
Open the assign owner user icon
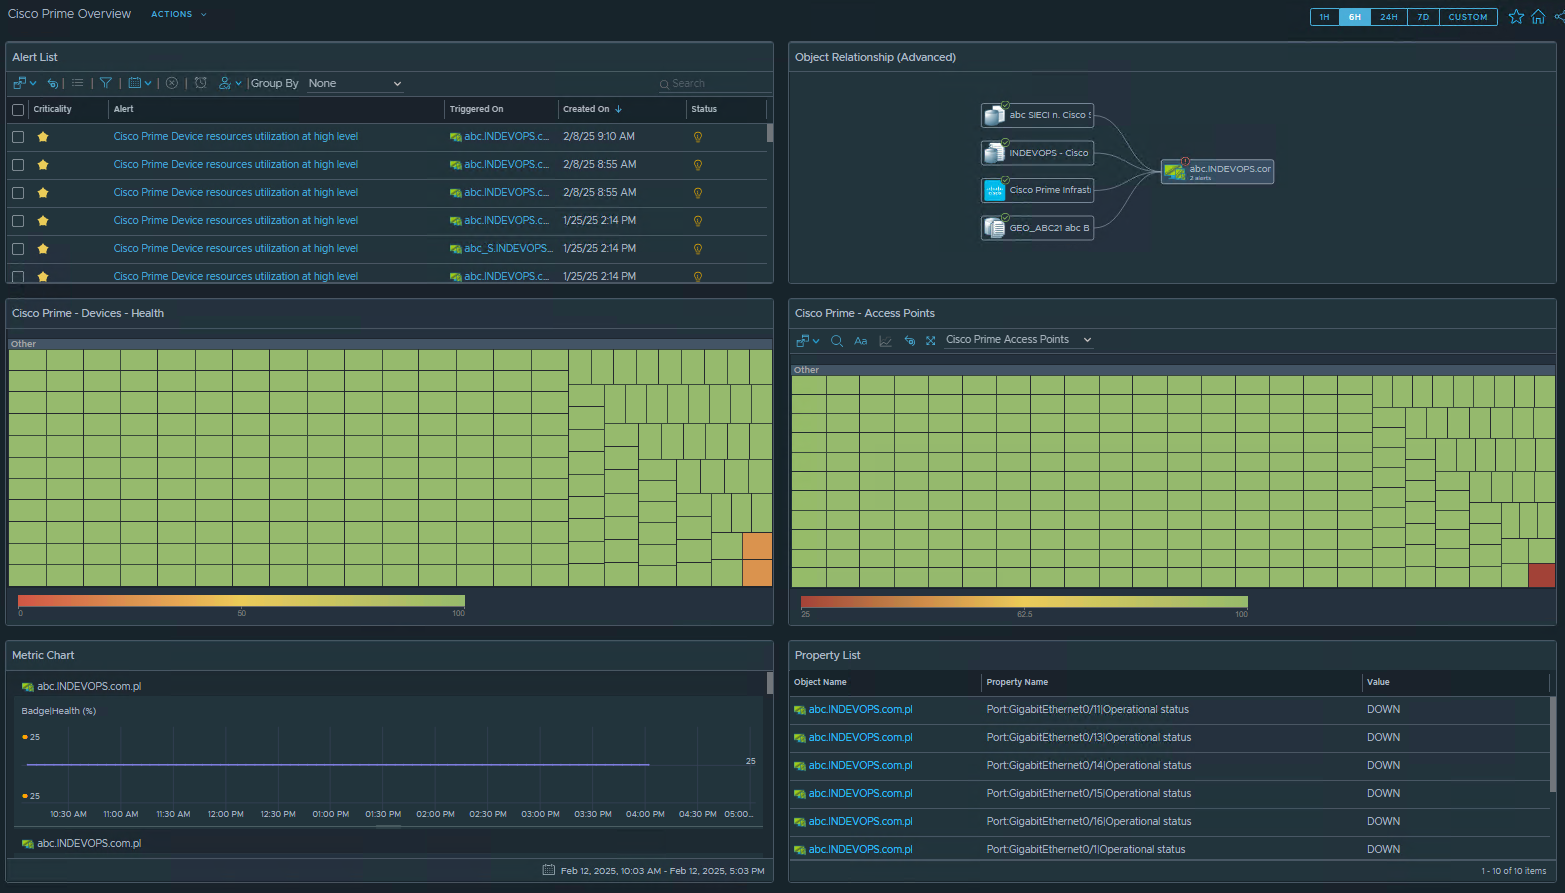(225, 83)
